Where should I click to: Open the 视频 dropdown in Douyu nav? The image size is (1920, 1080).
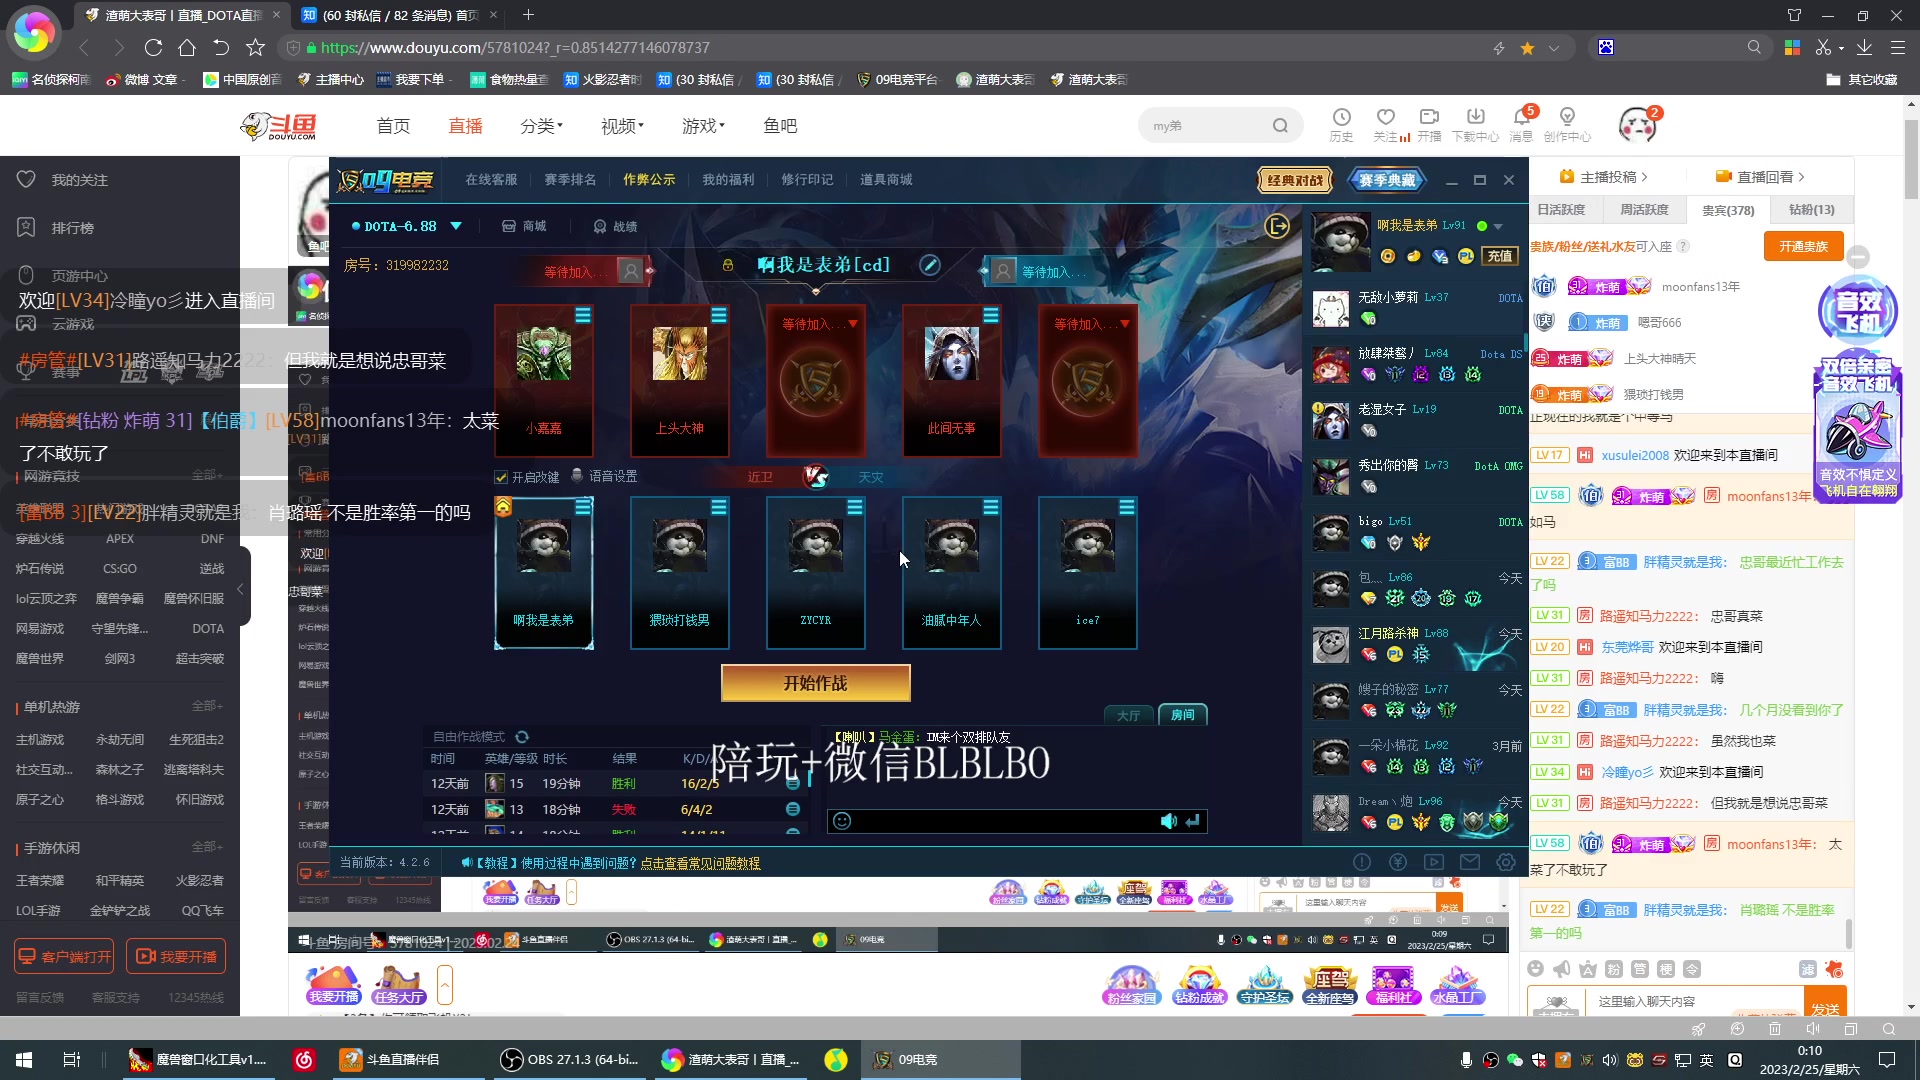click(622, 126)
